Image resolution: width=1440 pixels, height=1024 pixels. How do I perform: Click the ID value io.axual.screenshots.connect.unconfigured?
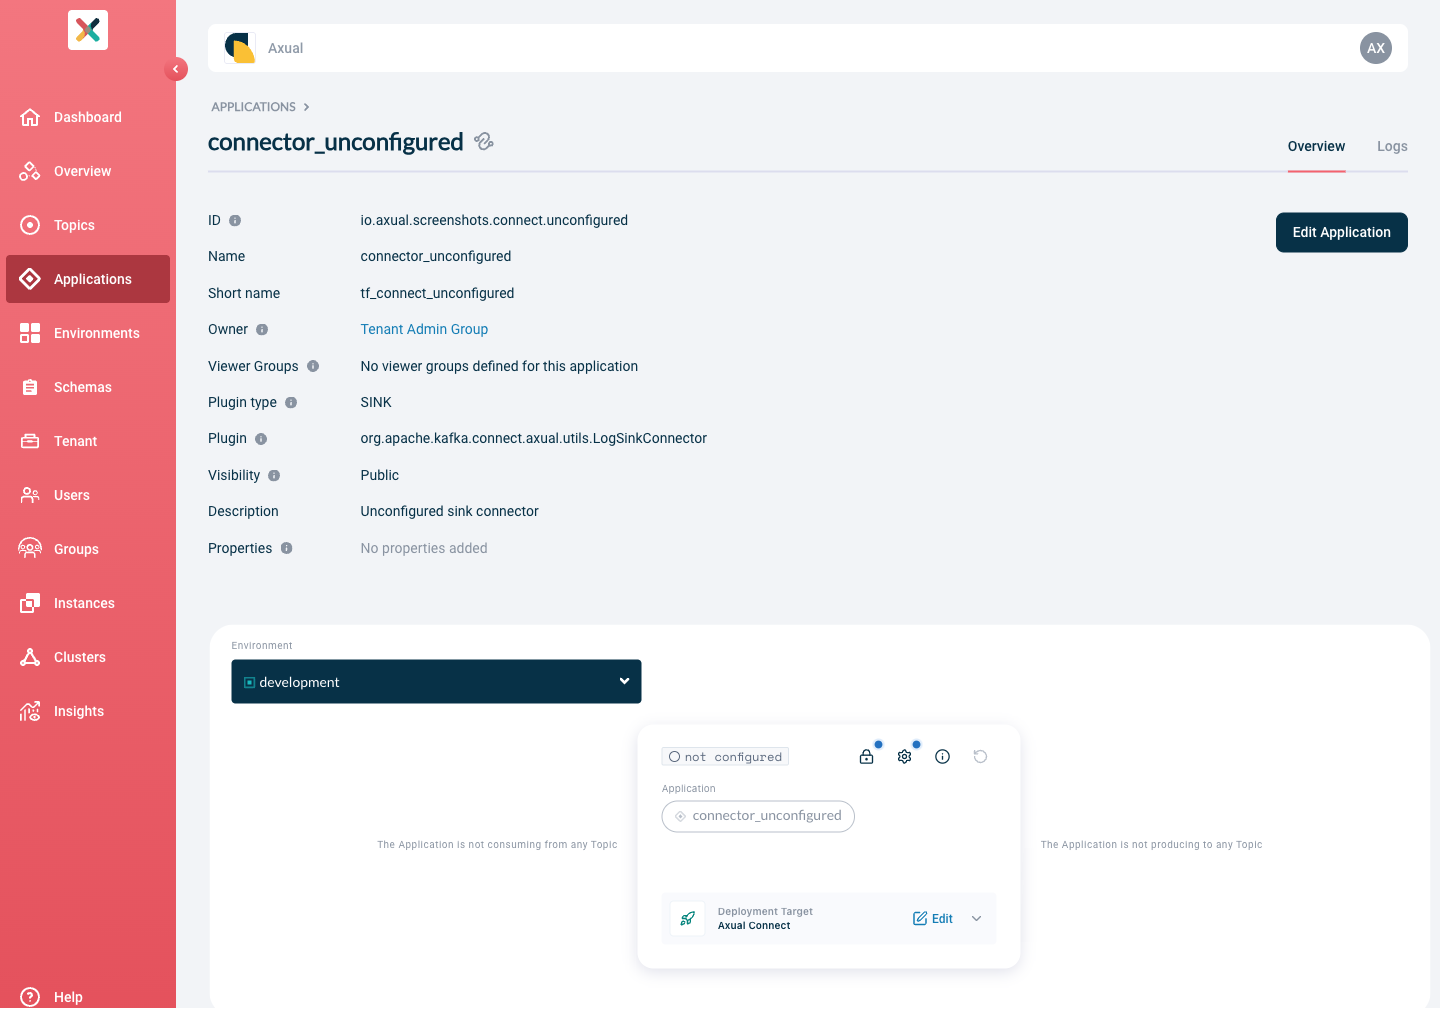click(494, 220)
